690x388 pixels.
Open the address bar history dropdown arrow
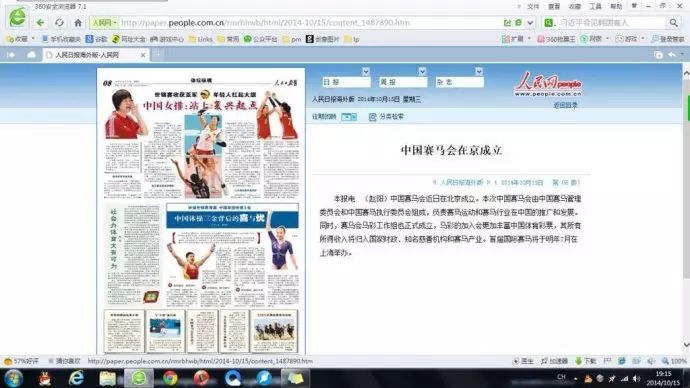coord(530,22)
